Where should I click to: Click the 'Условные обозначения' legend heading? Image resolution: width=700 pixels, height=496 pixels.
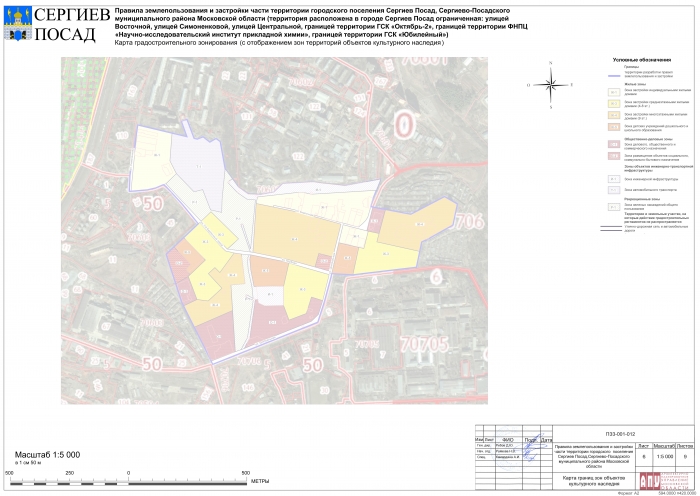[637, 60]
